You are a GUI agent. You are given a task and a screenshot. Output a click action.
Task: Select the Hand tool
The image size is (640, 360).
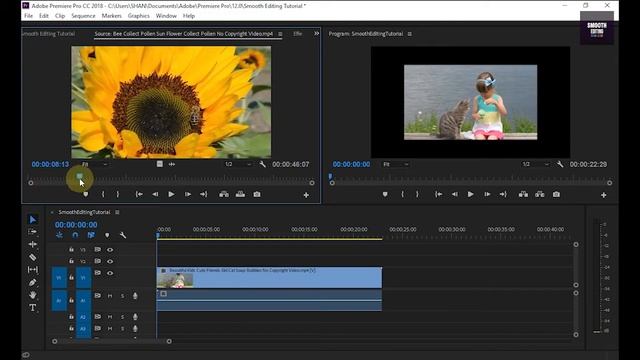tap(33, 295)
